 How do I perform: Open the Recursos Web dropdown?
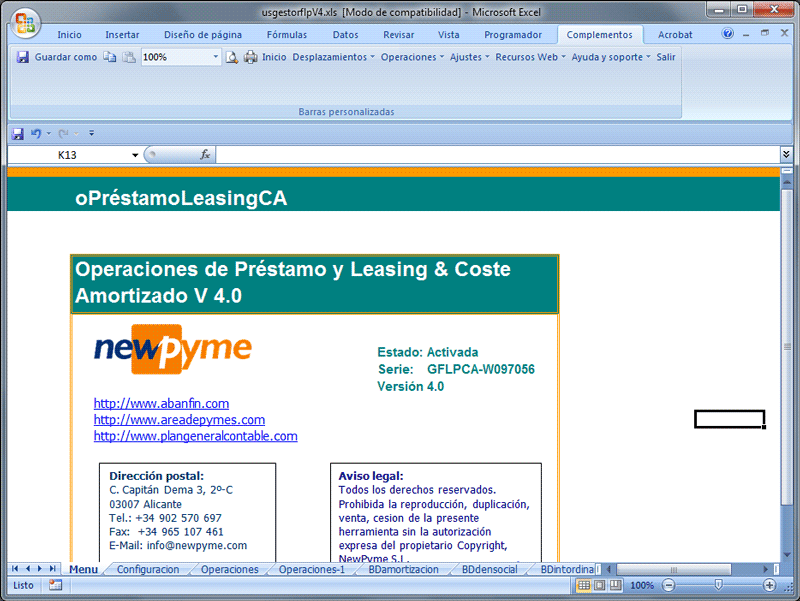point(531,57)
